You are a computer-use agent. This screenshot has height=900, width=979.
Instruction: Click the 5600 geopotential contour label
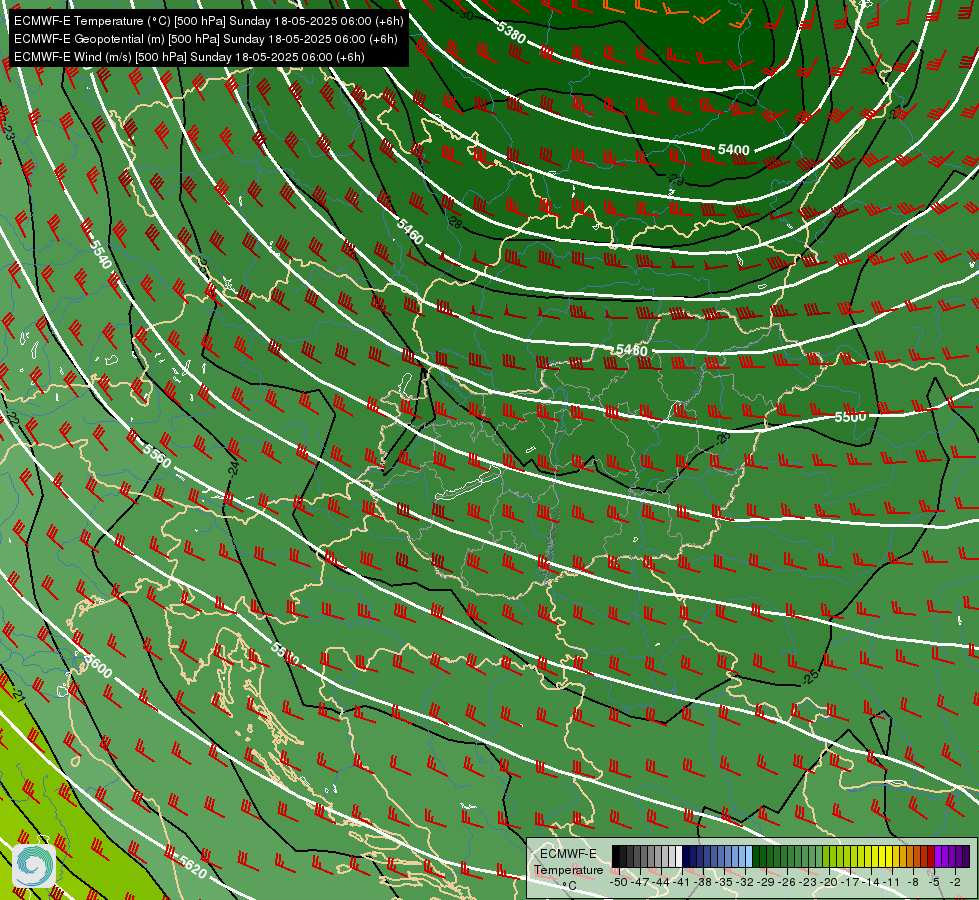[x=98, y=666]
